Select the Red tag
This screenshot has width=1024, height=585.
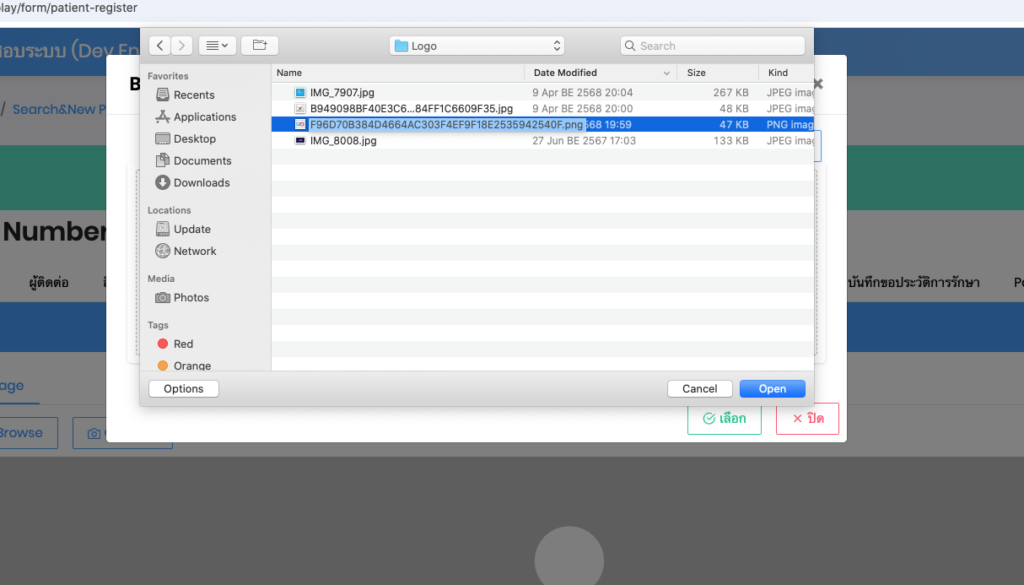(x=183, y=344)
